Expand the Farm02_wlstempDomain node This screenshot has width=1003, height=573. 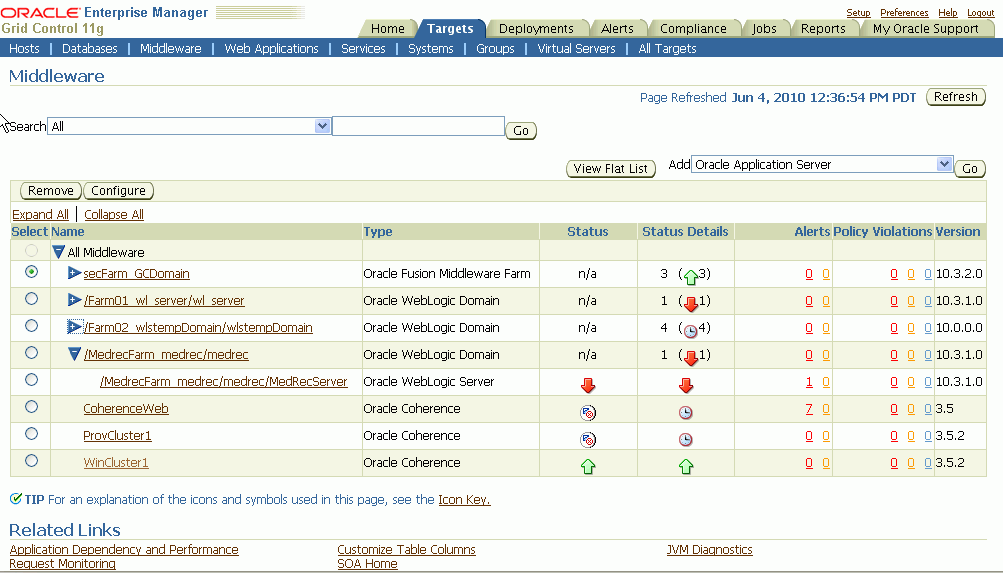[x=75, y=327]
